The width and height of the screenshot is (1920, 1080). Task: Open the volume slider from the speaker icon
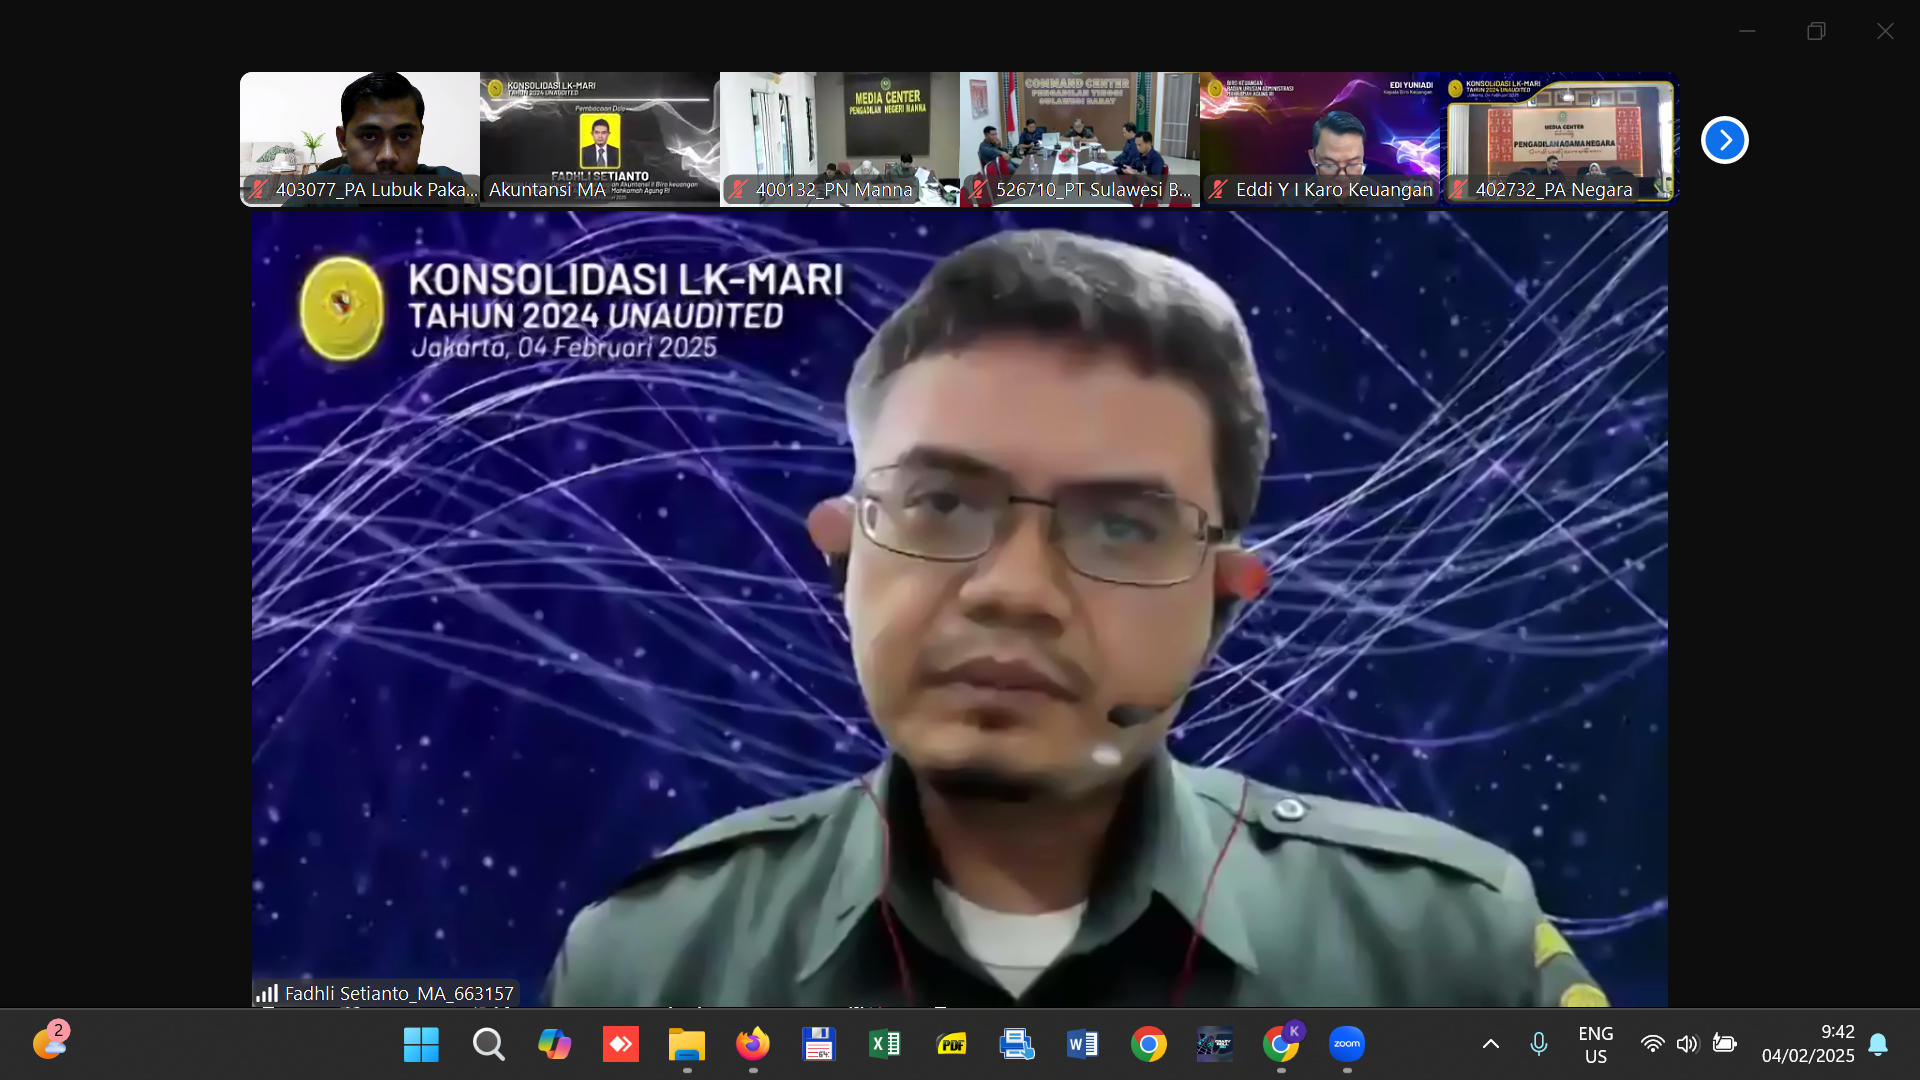point(1689,1044)
